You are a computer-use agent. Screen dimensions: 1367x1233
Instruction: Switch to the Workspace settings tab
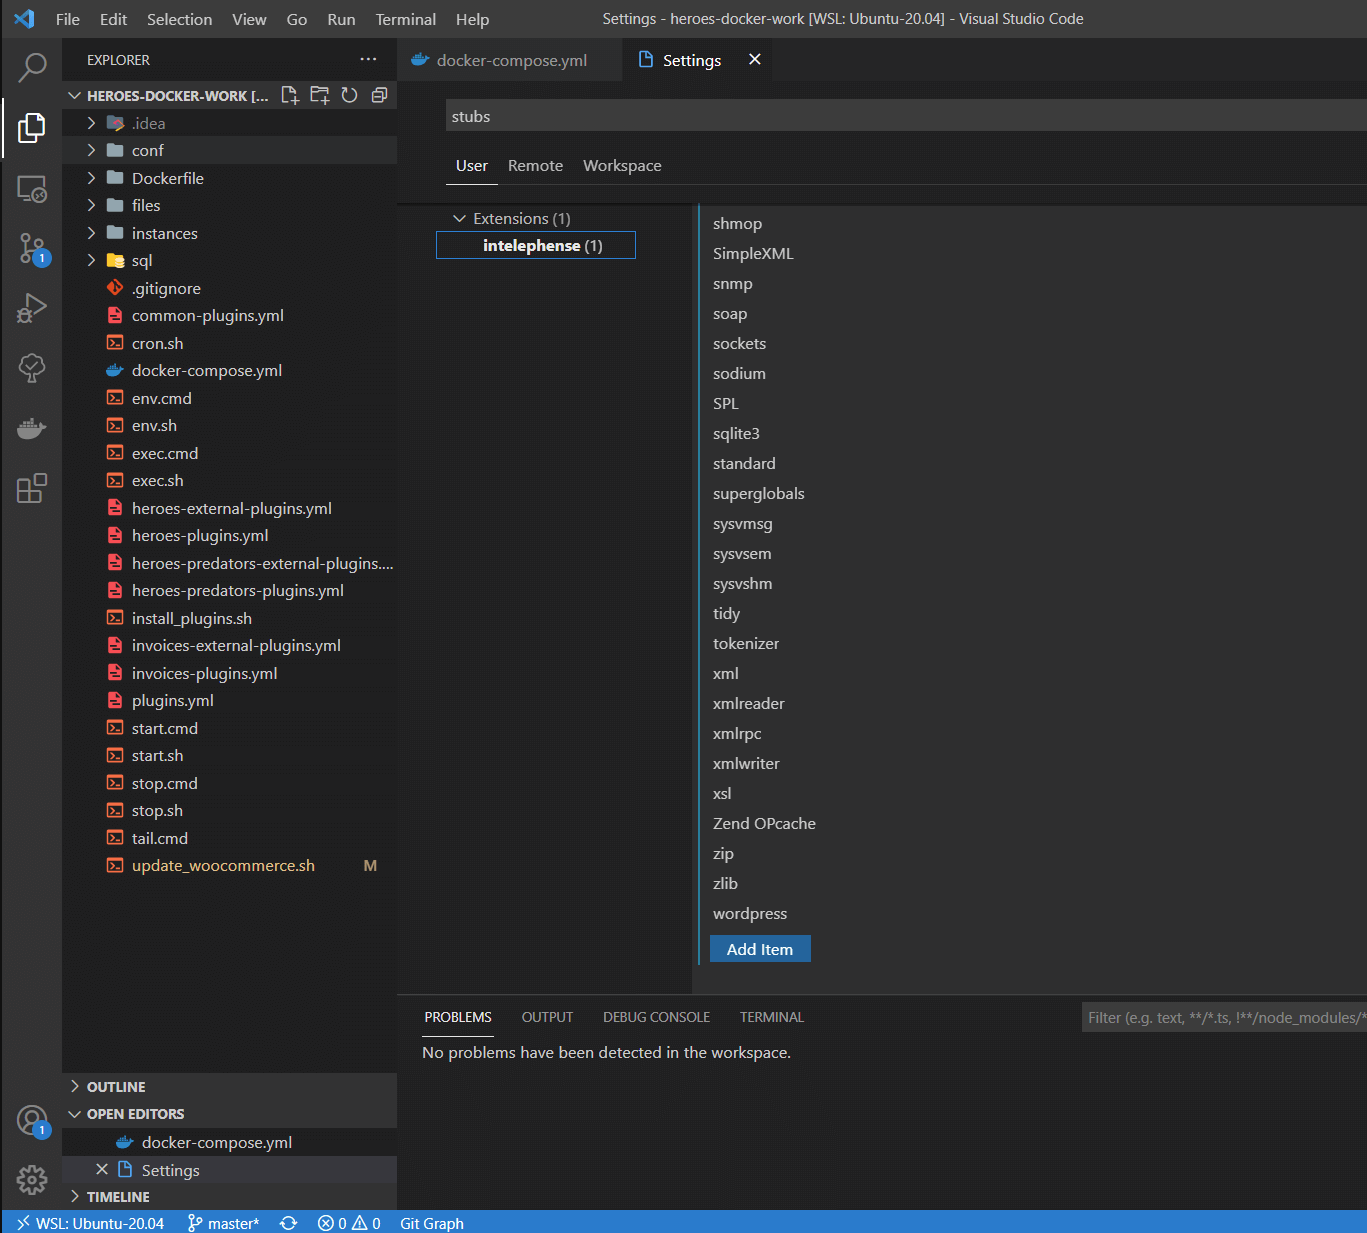coord(622,165)
